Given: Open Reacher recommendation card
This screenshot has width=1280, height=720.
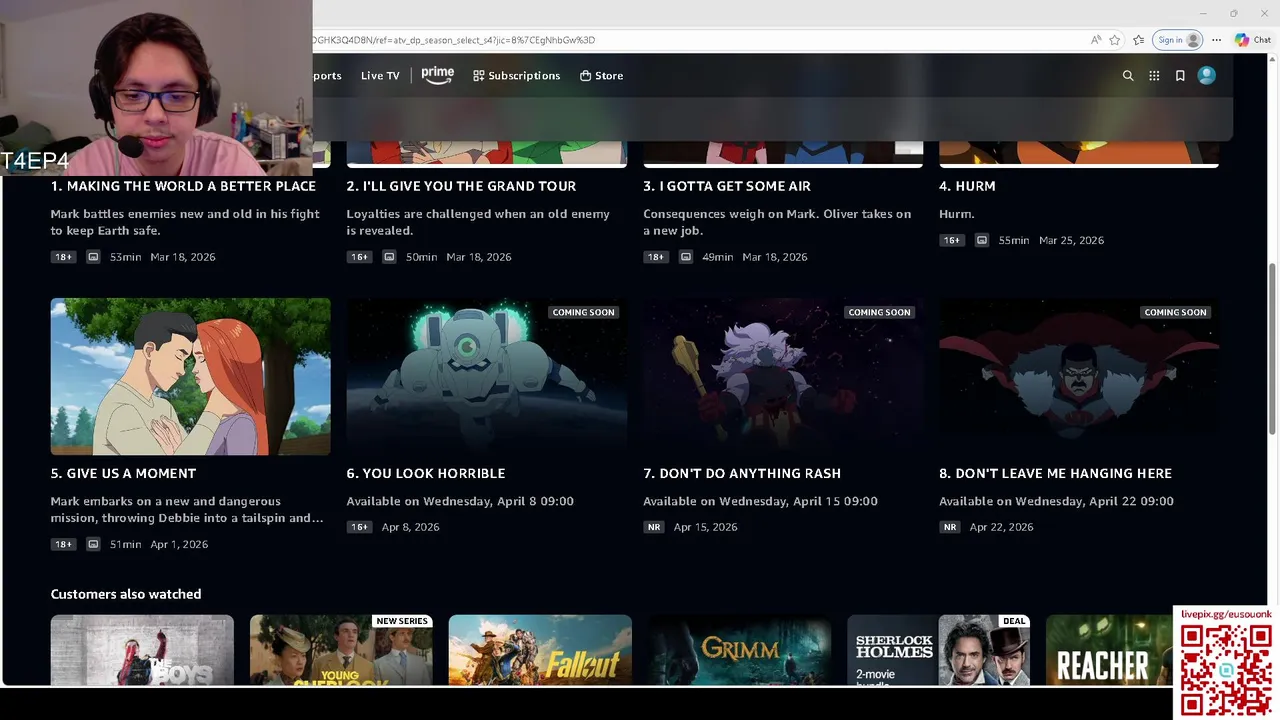Looking at the screenshot, I should 1108,650.
